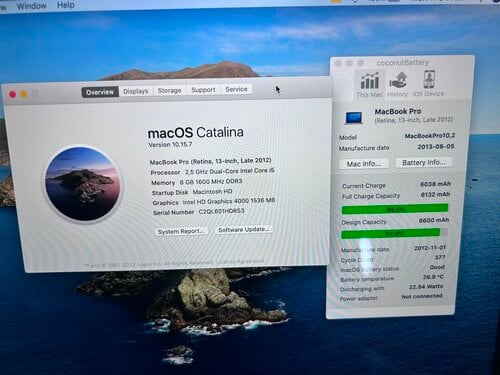The width and height of the screenshot is (500, 375).
Task: Select the Overview tab
Action: click(x=100, y=92)
